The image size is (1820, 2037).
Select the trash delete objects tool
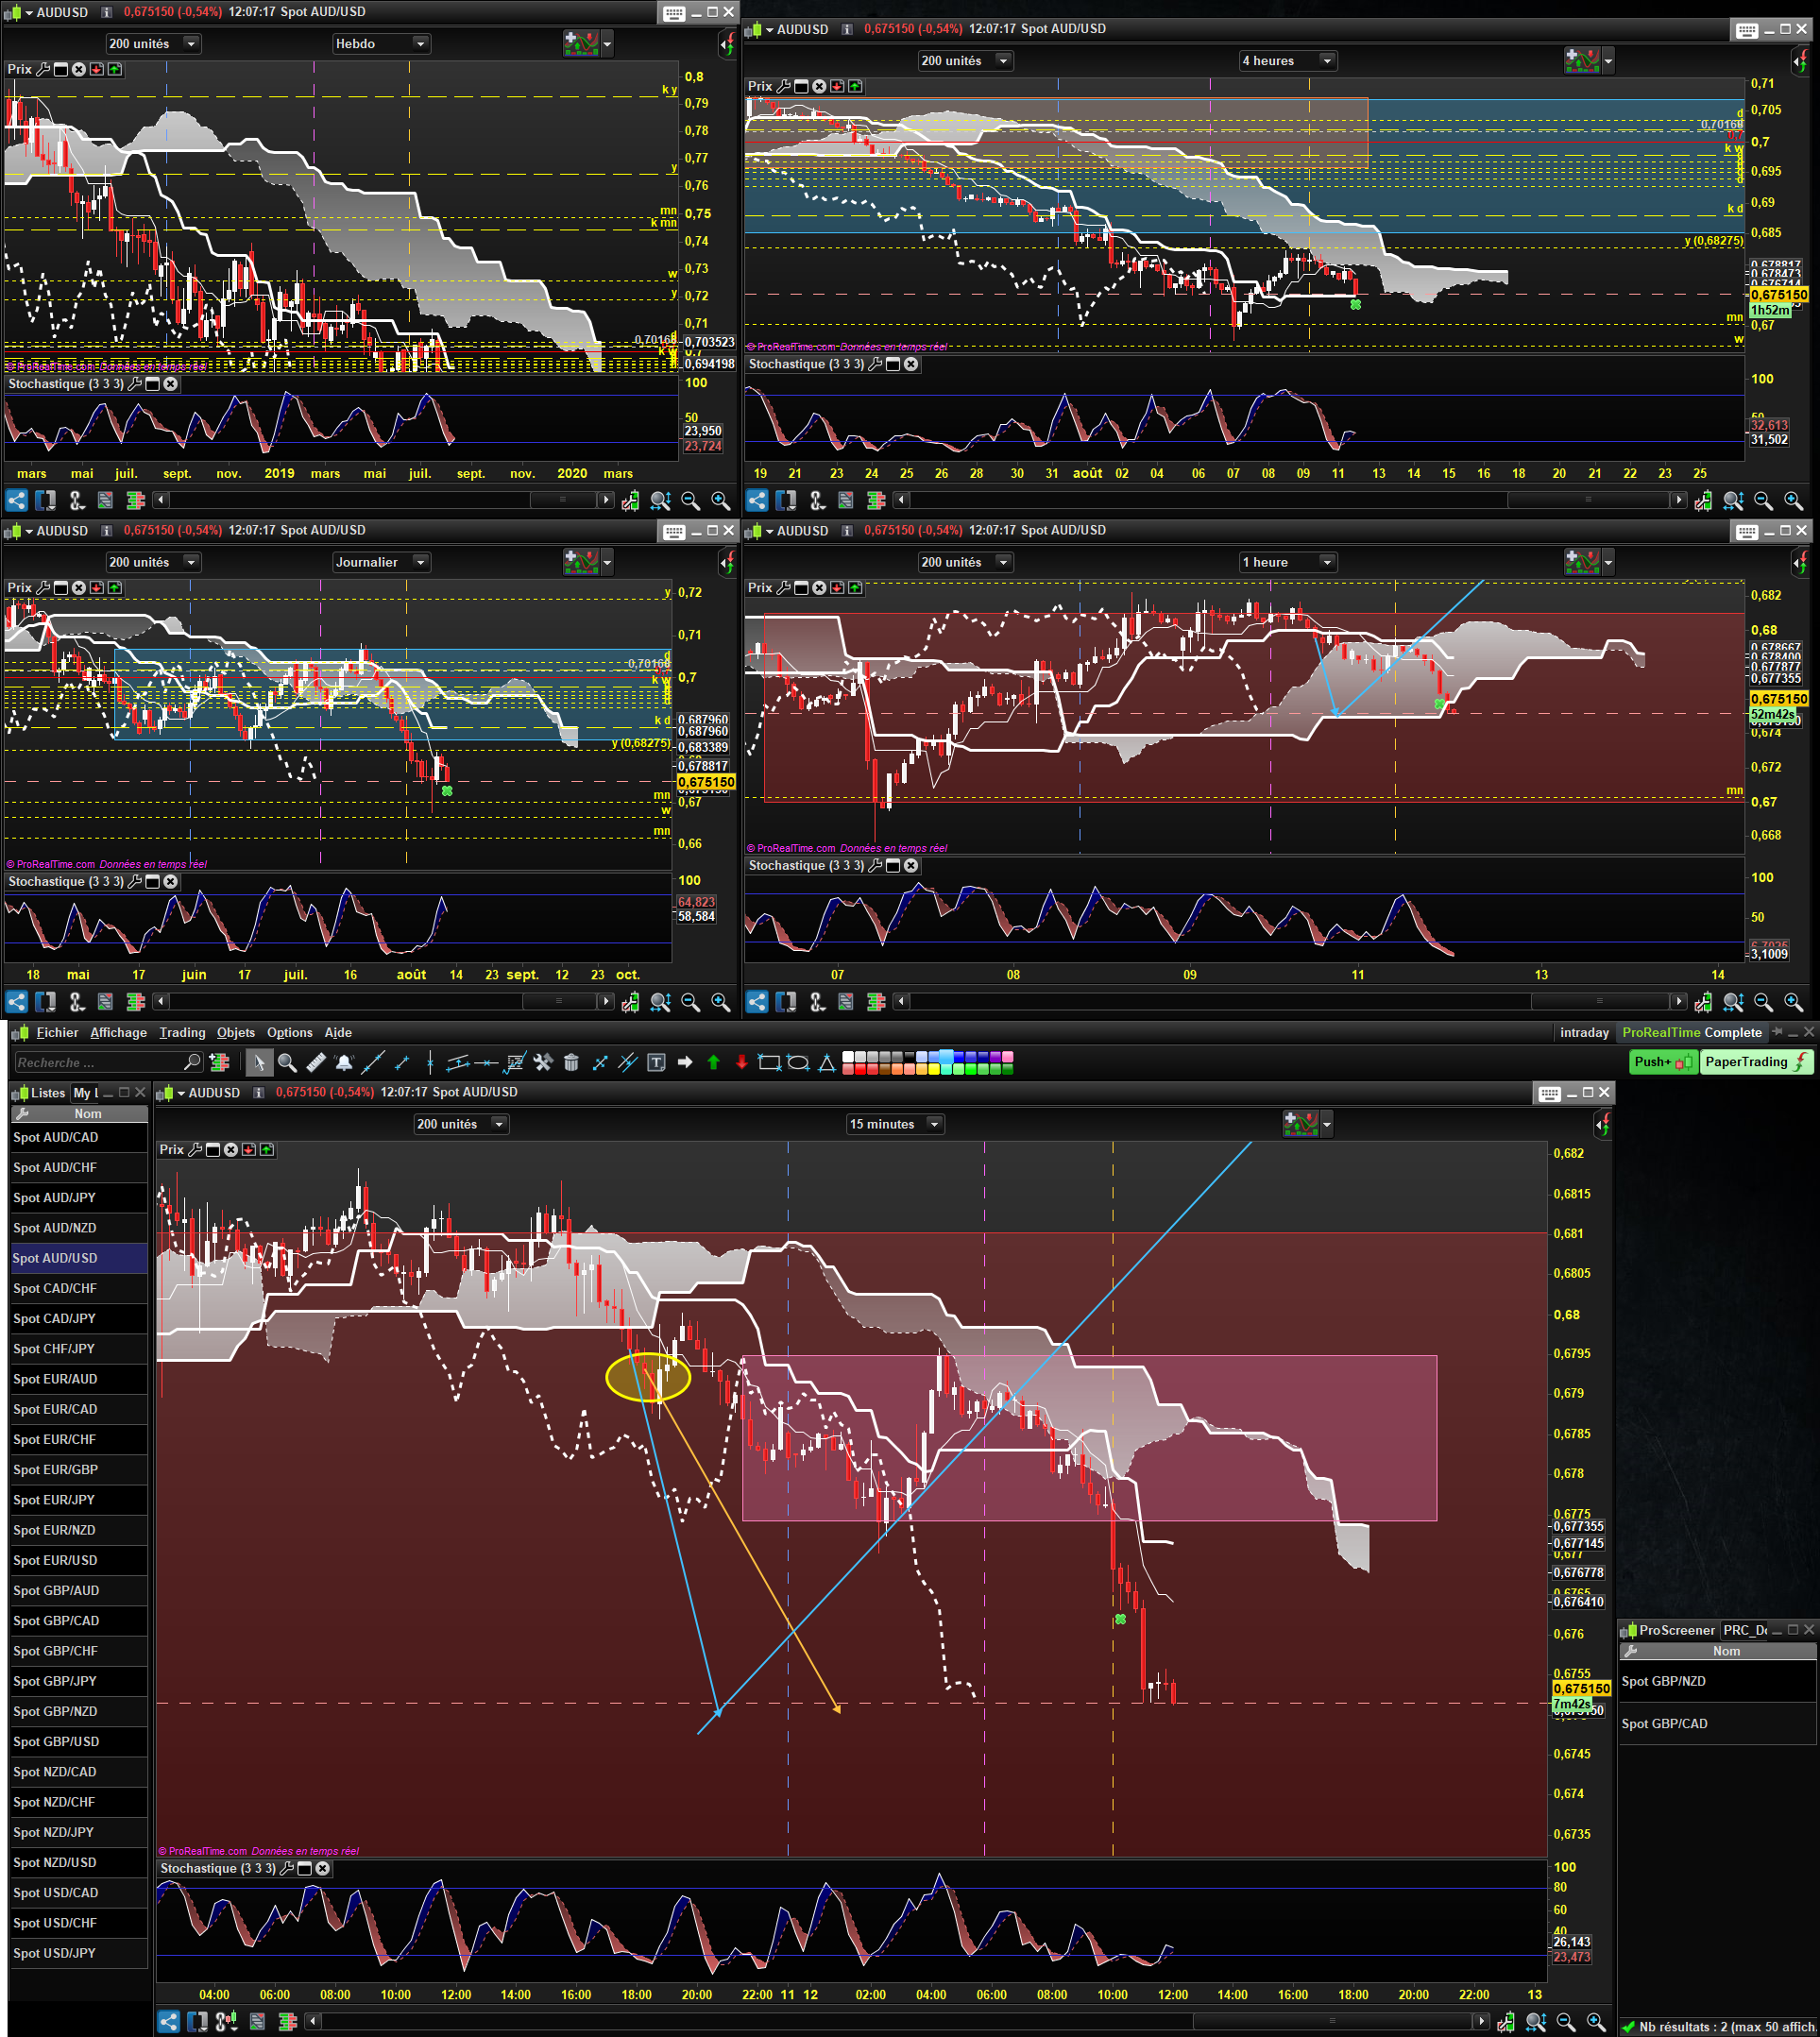pos(571,1062)
